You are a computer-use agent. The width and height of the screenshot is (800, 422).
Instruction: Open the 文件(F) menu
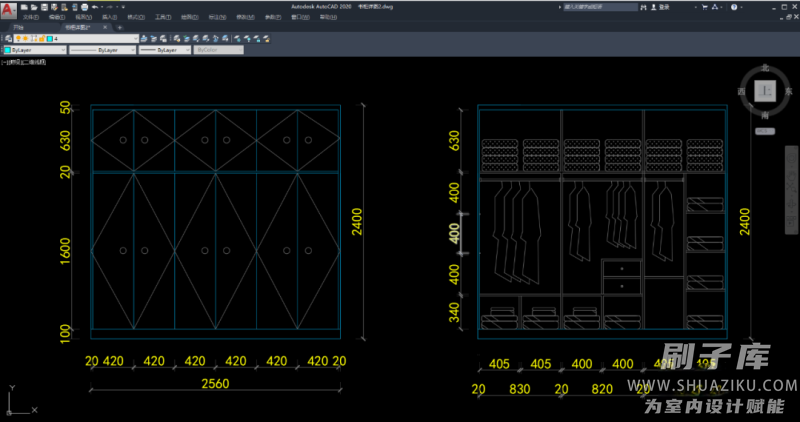31,17
